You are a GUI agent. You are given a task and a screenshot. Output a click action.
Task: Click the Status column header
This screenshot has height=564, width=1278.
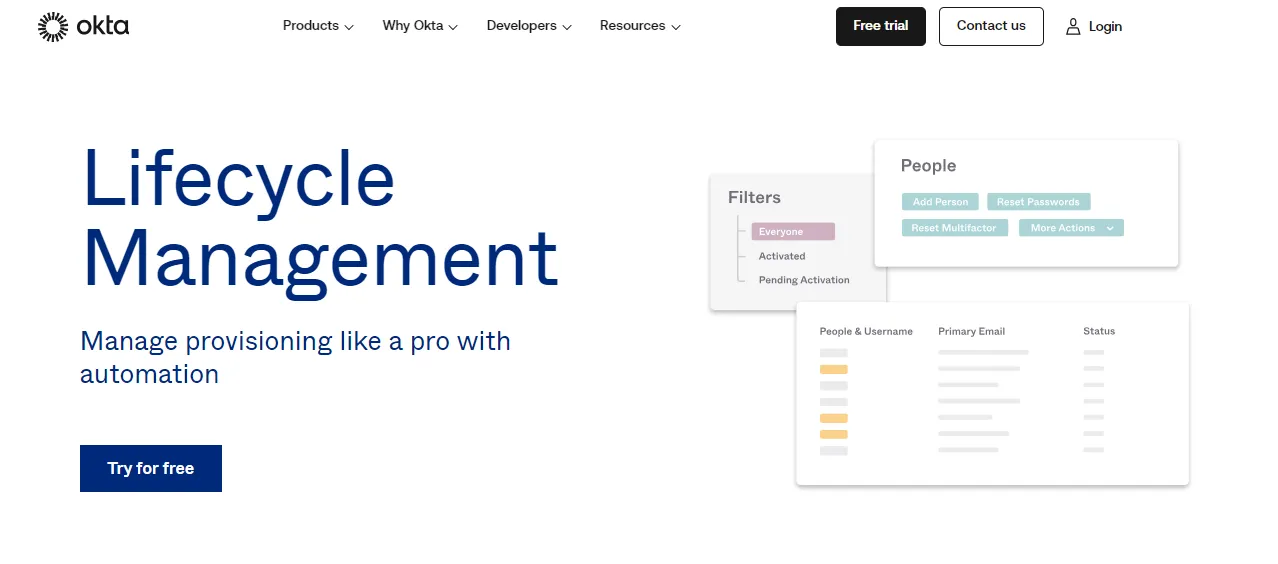1099,331
